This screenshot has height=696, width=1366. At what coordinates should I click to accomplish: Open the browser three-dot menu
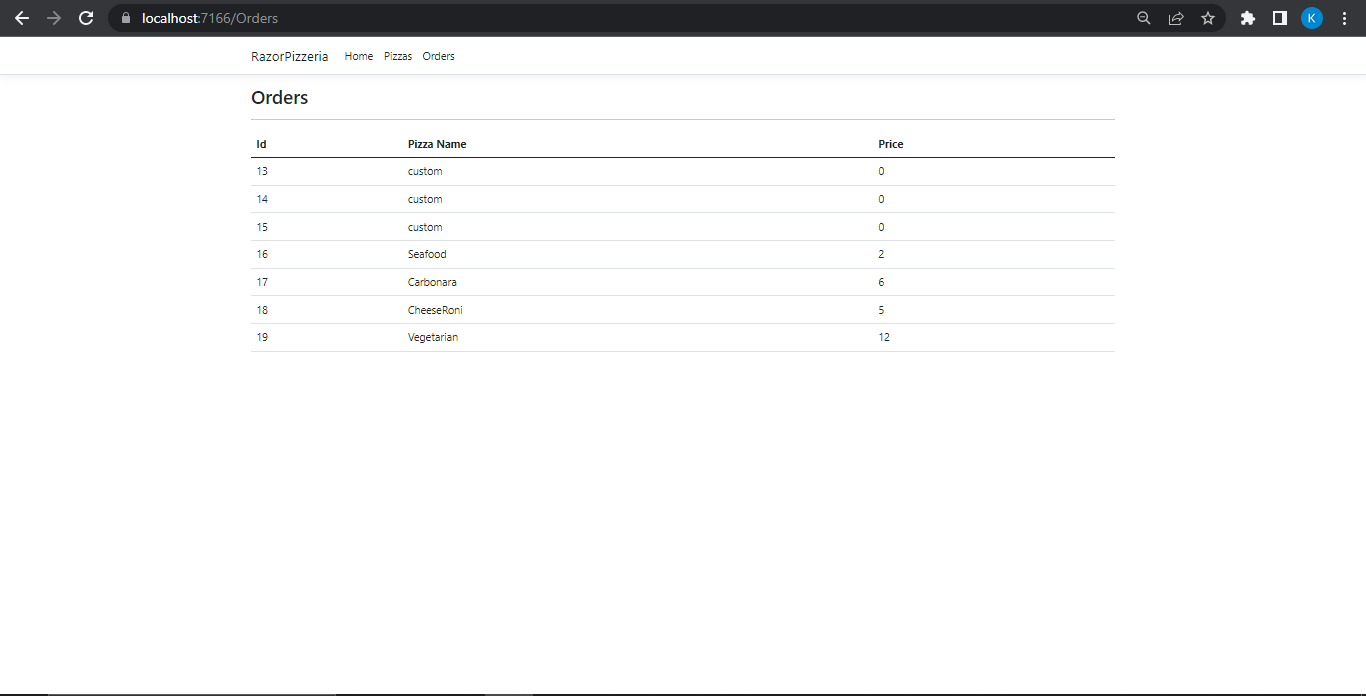[x=1344, y=17]
